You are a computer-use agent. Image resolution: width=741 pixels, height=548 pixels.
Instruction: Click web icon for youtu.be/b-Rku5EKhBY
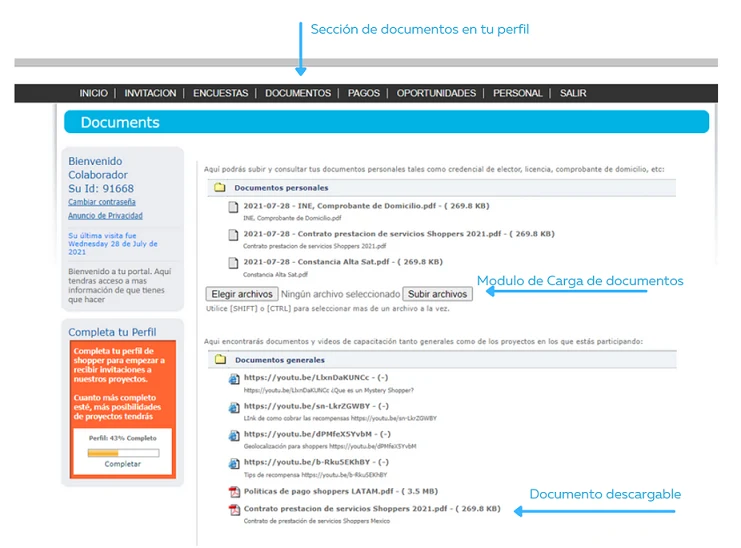click(234, 463)
